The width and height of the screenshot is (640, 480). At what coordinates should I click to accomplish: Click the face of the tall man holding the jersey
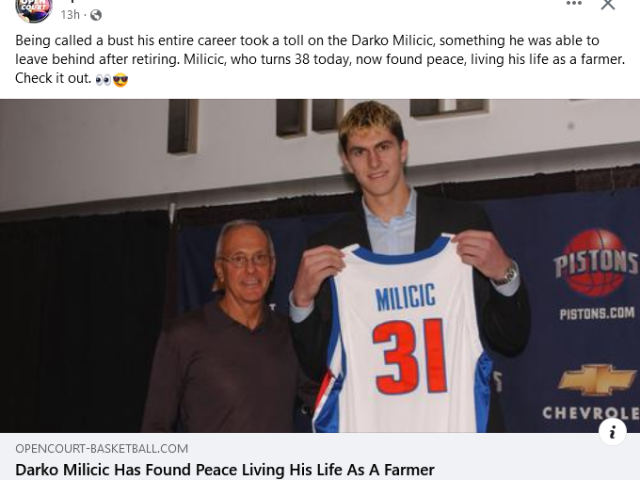[x=374, y=154]
